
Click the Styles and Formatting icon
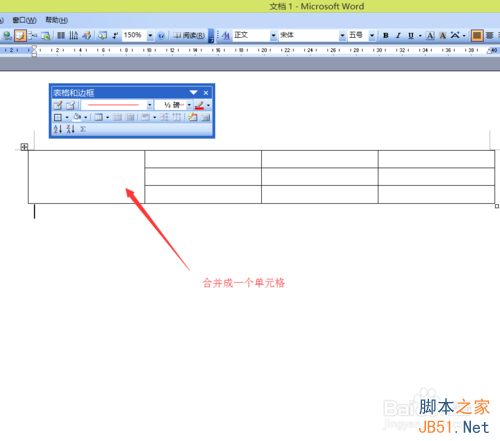pyautogui.click(x=226, y=35)
